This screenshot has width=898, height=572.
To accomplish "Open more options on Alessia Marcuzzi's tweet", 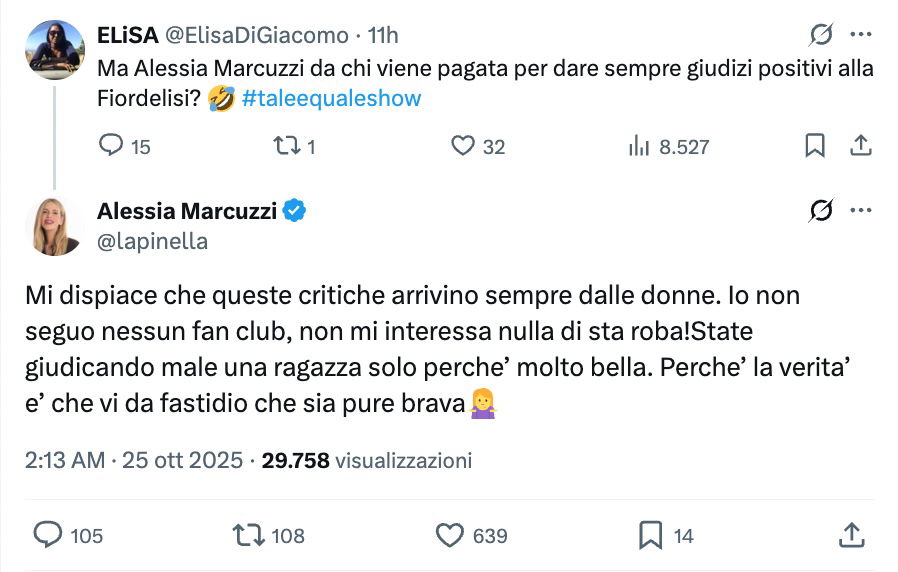I will [860, 211].
